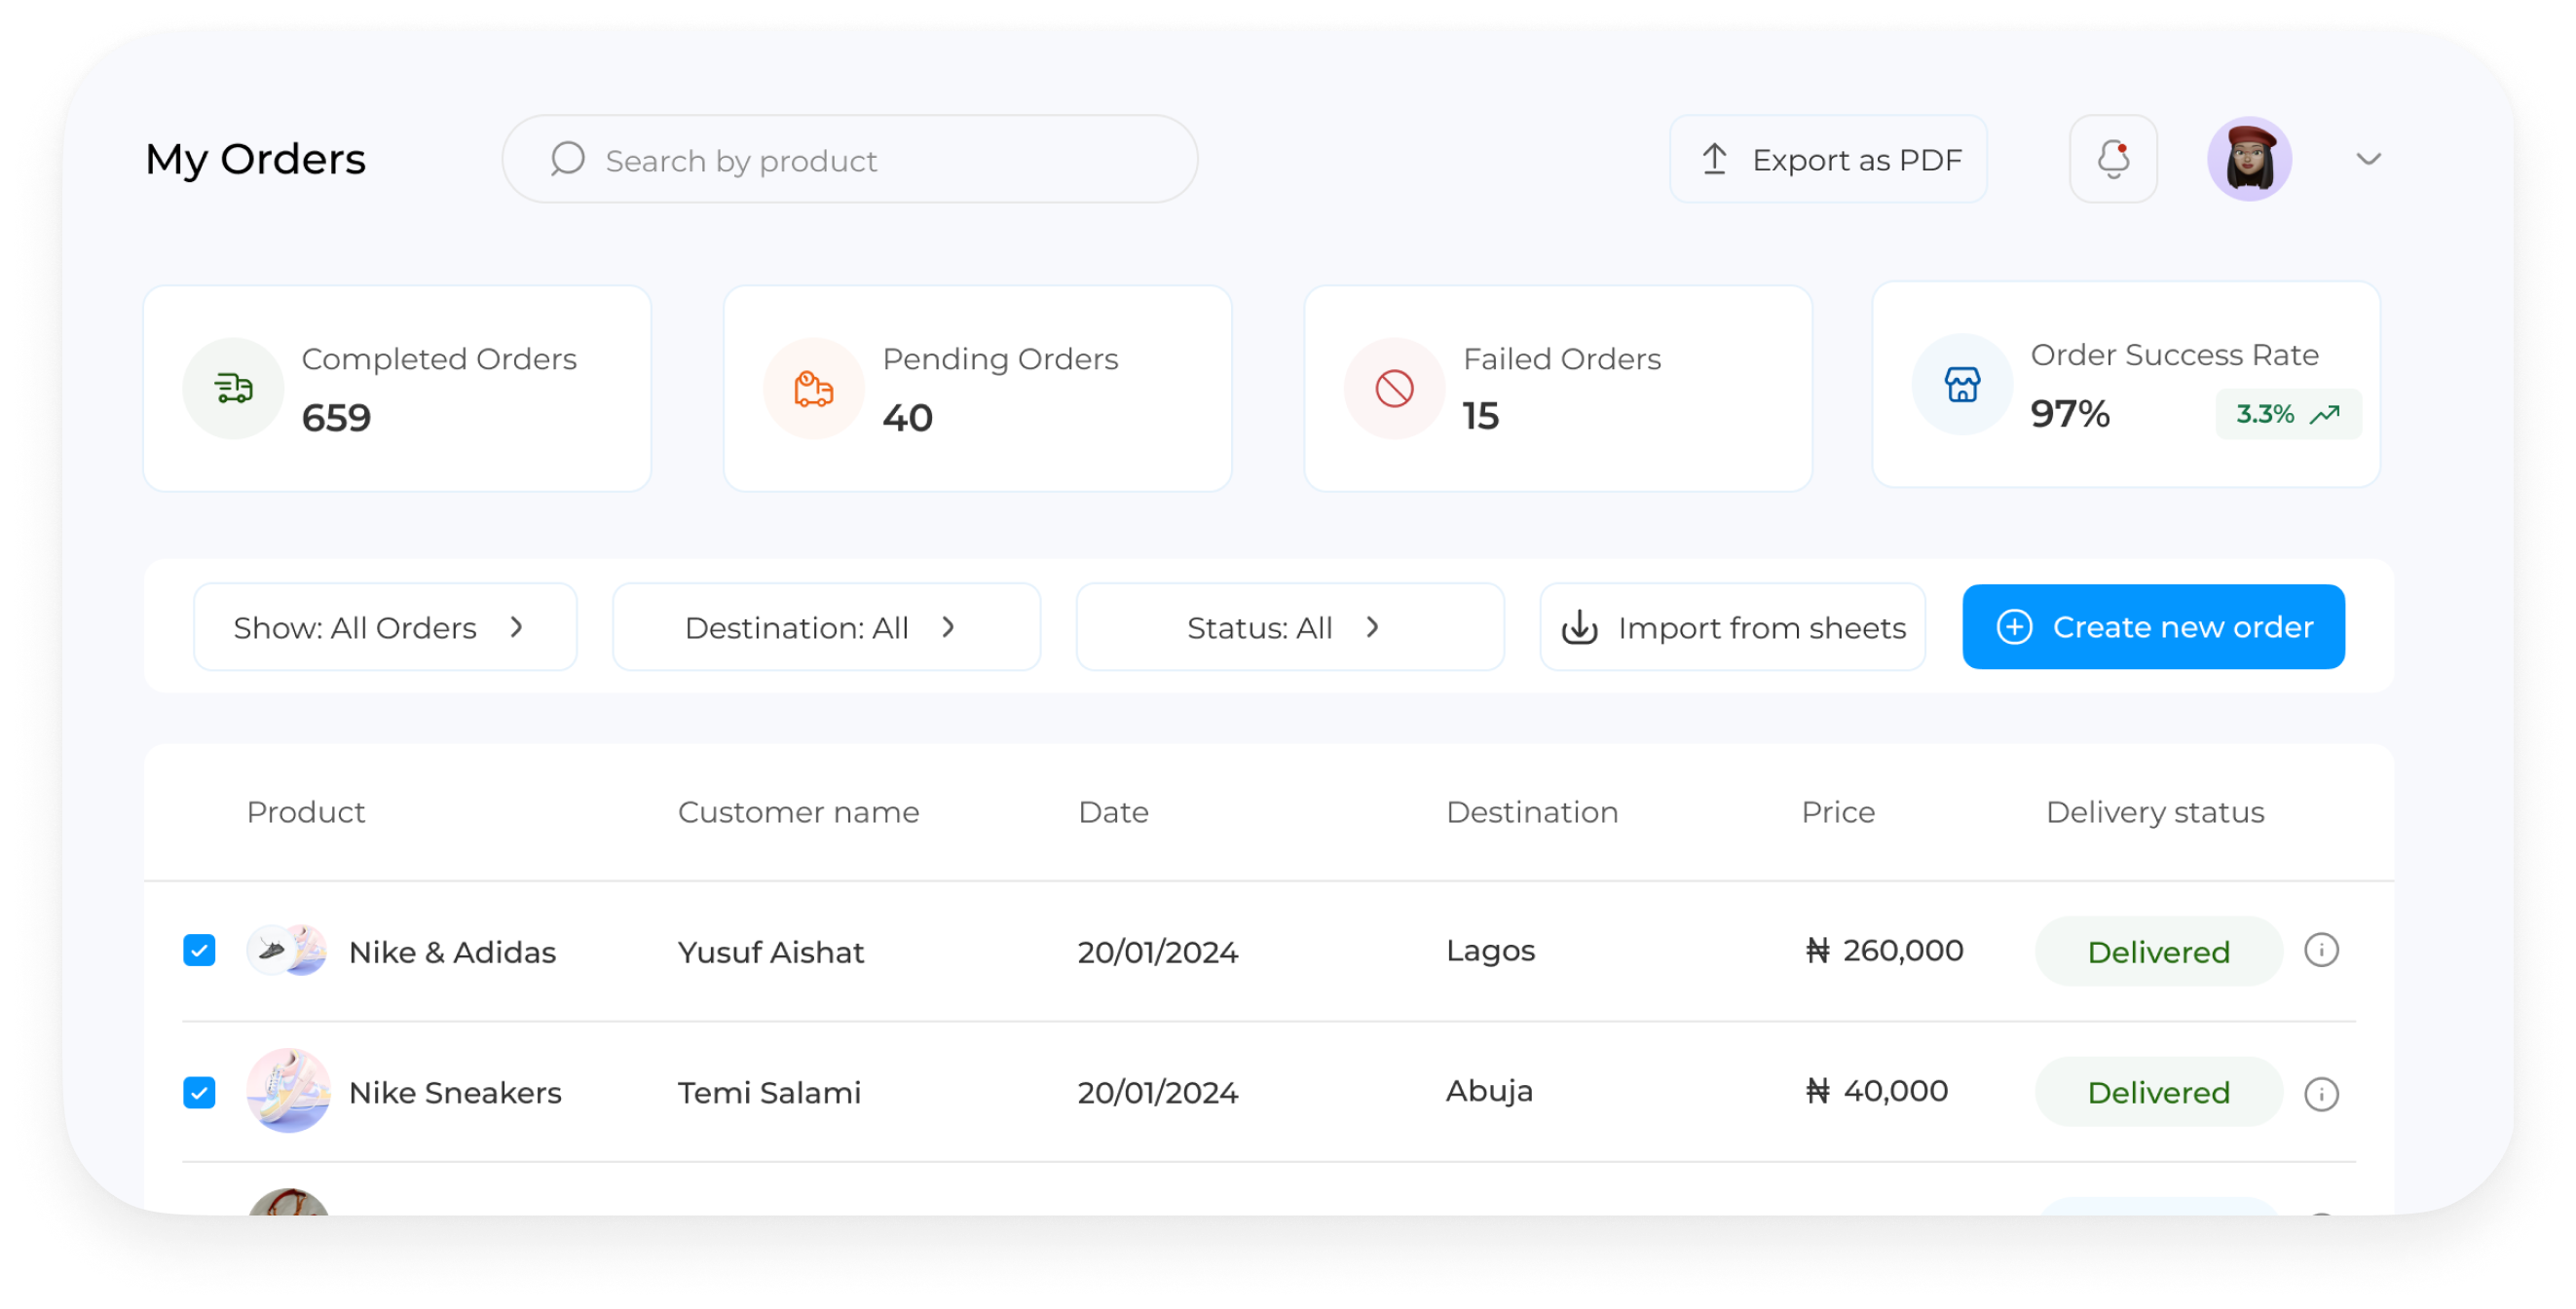Click customer name Temi Salami

point(769,1092)
